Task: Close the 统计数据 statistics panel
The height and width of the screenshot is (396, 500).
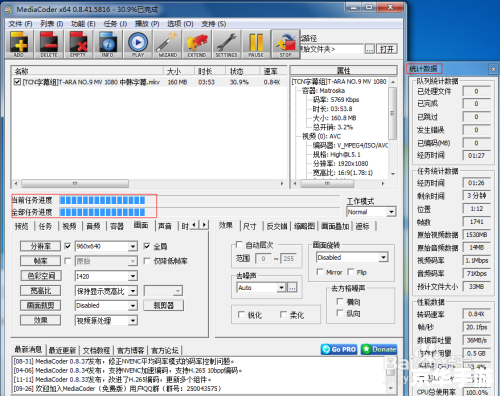Action: point(493,69)
